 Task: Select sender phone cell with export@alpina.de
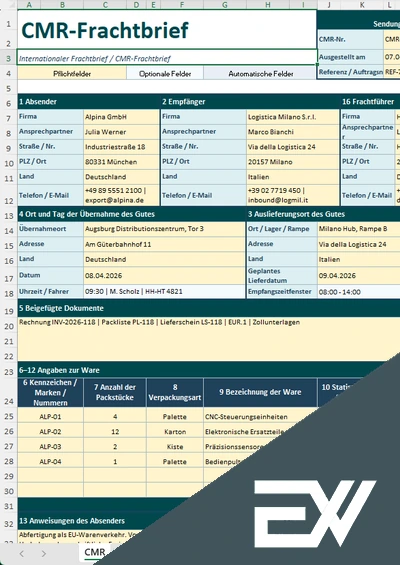pyautogui.click(x=121, y=195)
